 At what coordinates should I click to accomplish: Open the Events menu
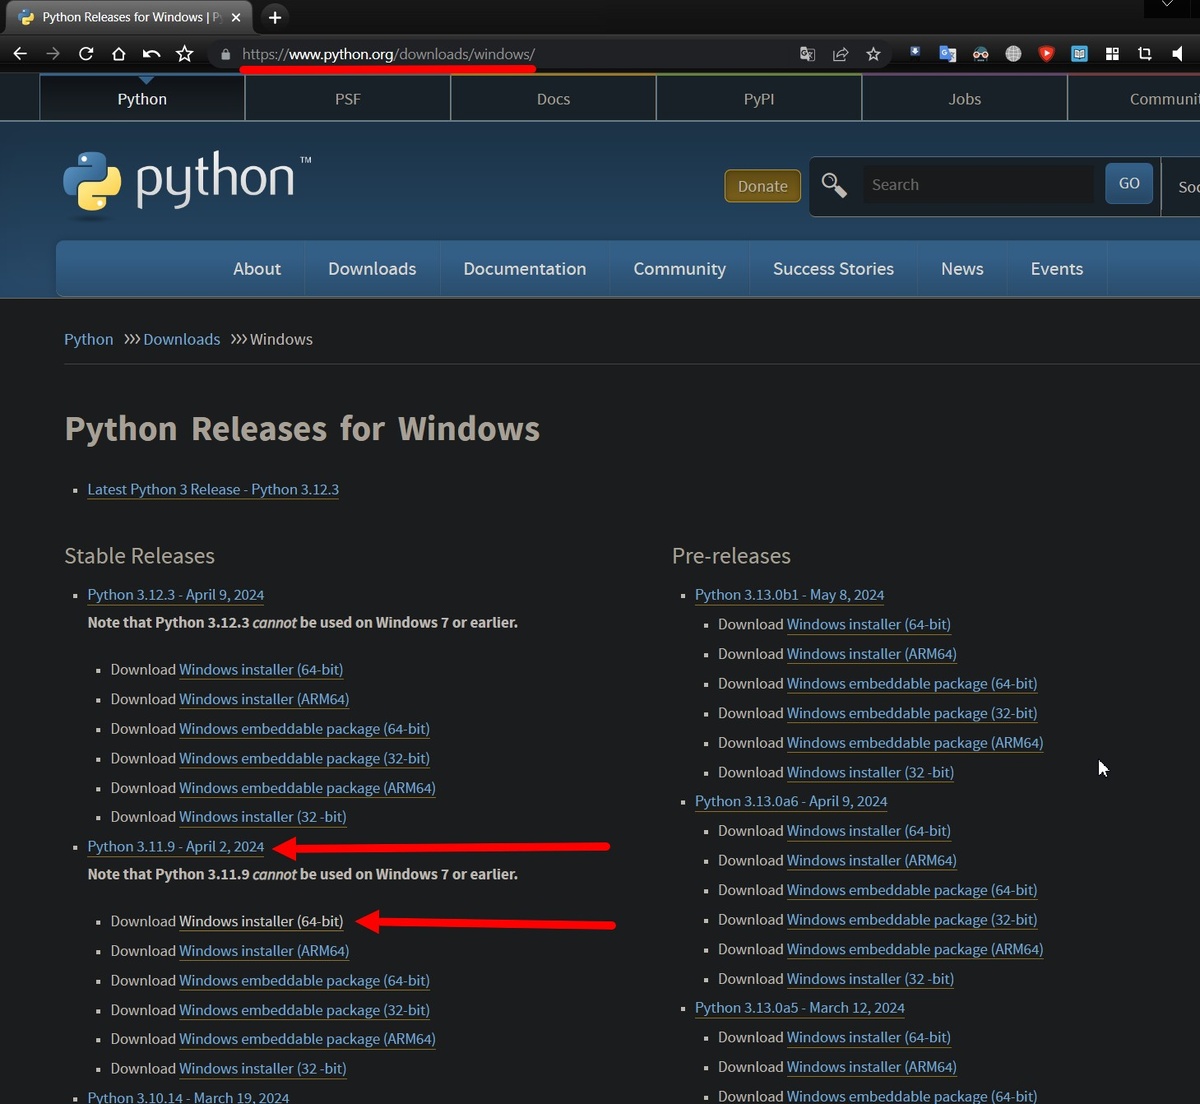tap(1057, 269)
